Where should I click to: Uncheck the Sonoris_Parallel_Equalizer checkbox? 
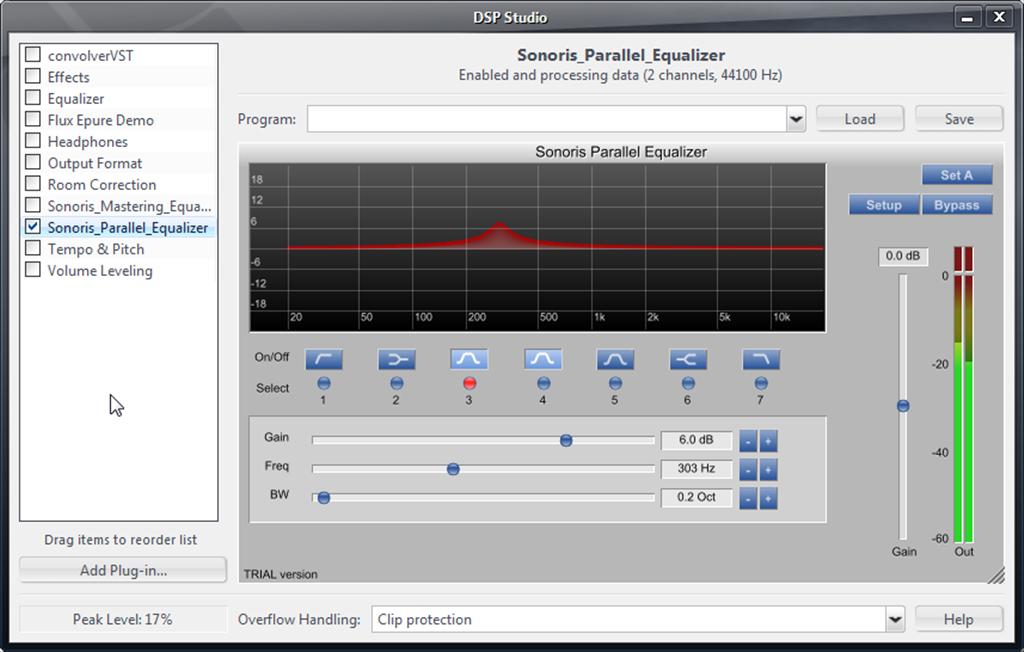point(33,227)
